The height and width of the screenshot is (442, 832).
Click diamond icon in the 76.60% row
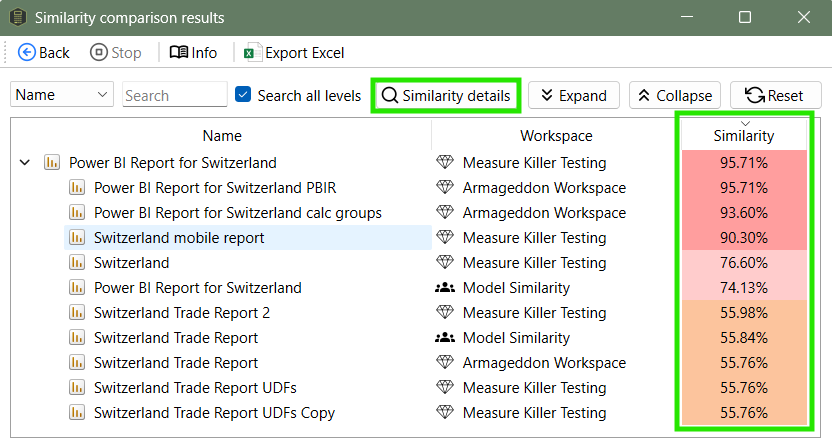pyautogui.click(x=445, y=262)
